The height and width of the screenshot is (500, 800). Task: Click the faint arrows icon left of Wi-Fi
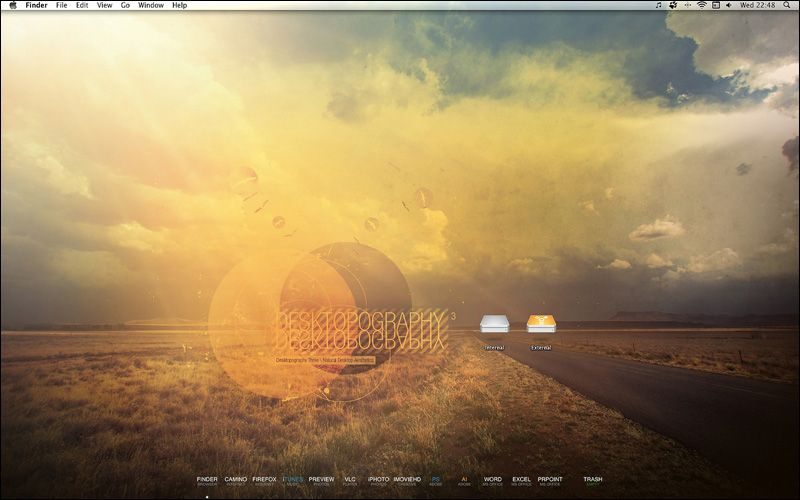(x=687, y=5)
